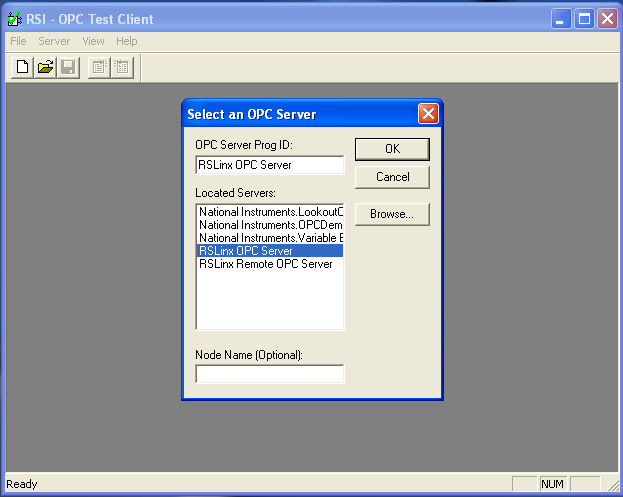This screenshot has height=497, width=623.
Task: Minimize the RSI OPC Test Client window
Action: pos(561,19)
